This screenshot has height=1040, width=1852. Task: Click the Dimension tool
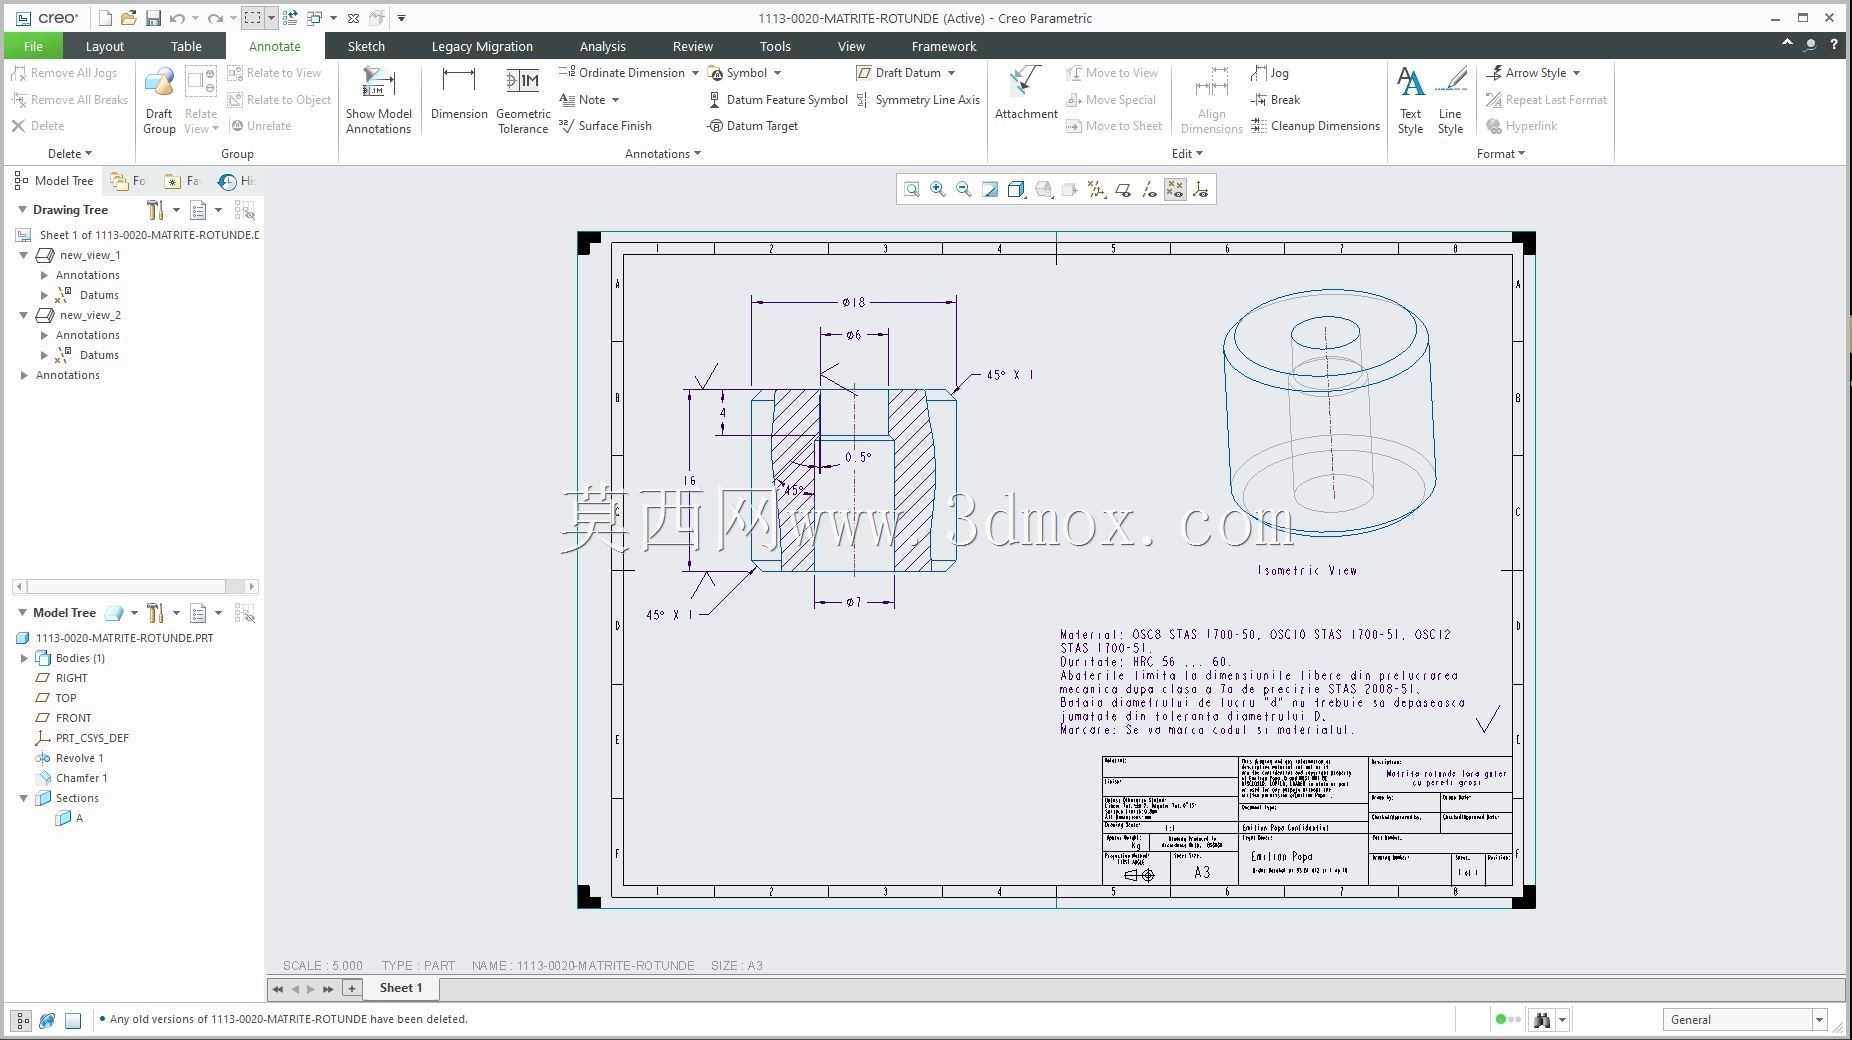[459, 93]
